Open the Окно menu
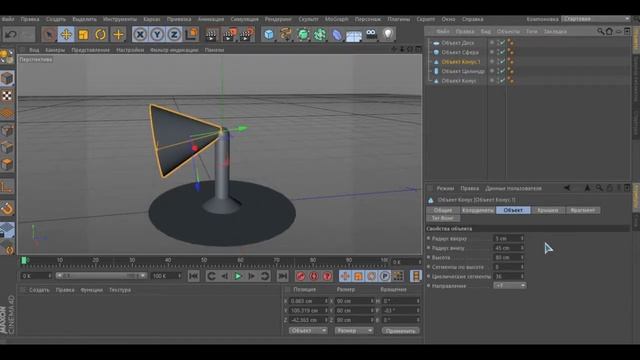Viewport: 640px width, 360px height. 448,19
